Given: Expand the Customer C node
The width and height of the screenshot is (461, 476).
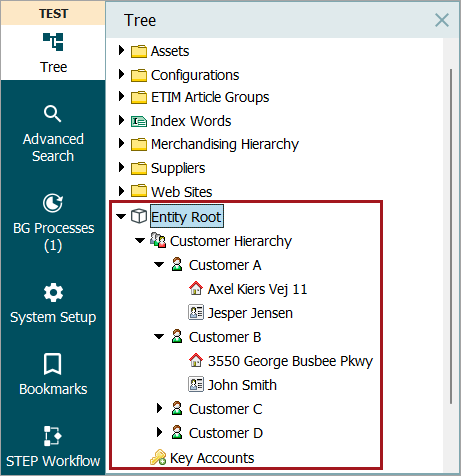Looking at the screenshot, I should (160, 408).
